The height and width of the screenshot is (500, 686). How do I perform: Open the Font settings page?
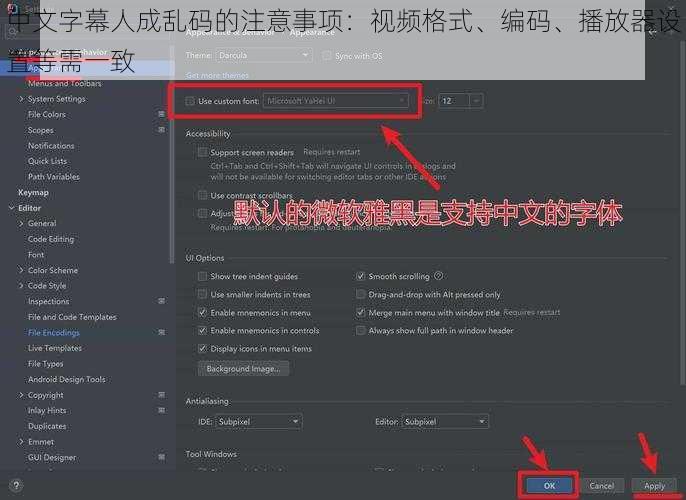36,255
